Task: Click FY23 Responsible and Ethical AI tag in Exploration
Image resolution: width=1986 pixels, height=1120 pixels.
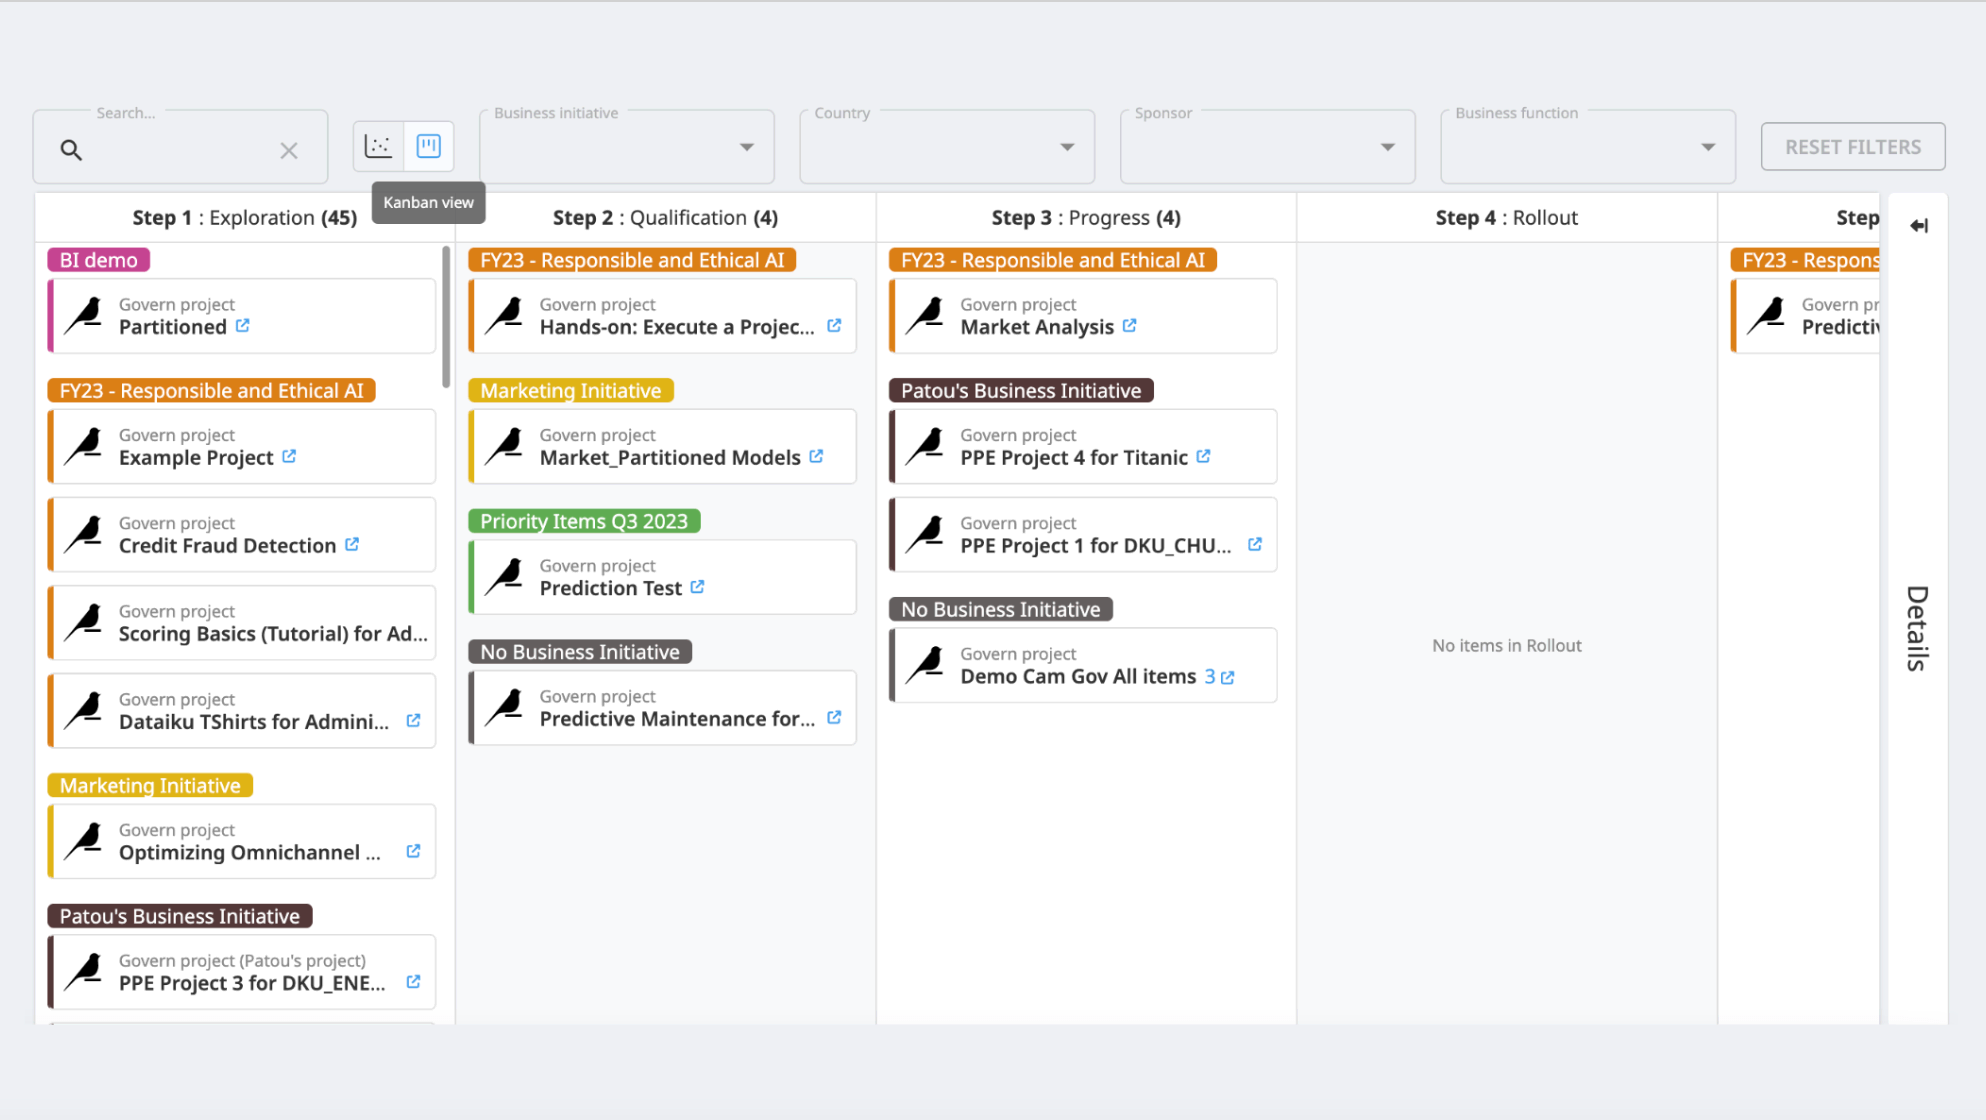Action: [x=211, y=390]
